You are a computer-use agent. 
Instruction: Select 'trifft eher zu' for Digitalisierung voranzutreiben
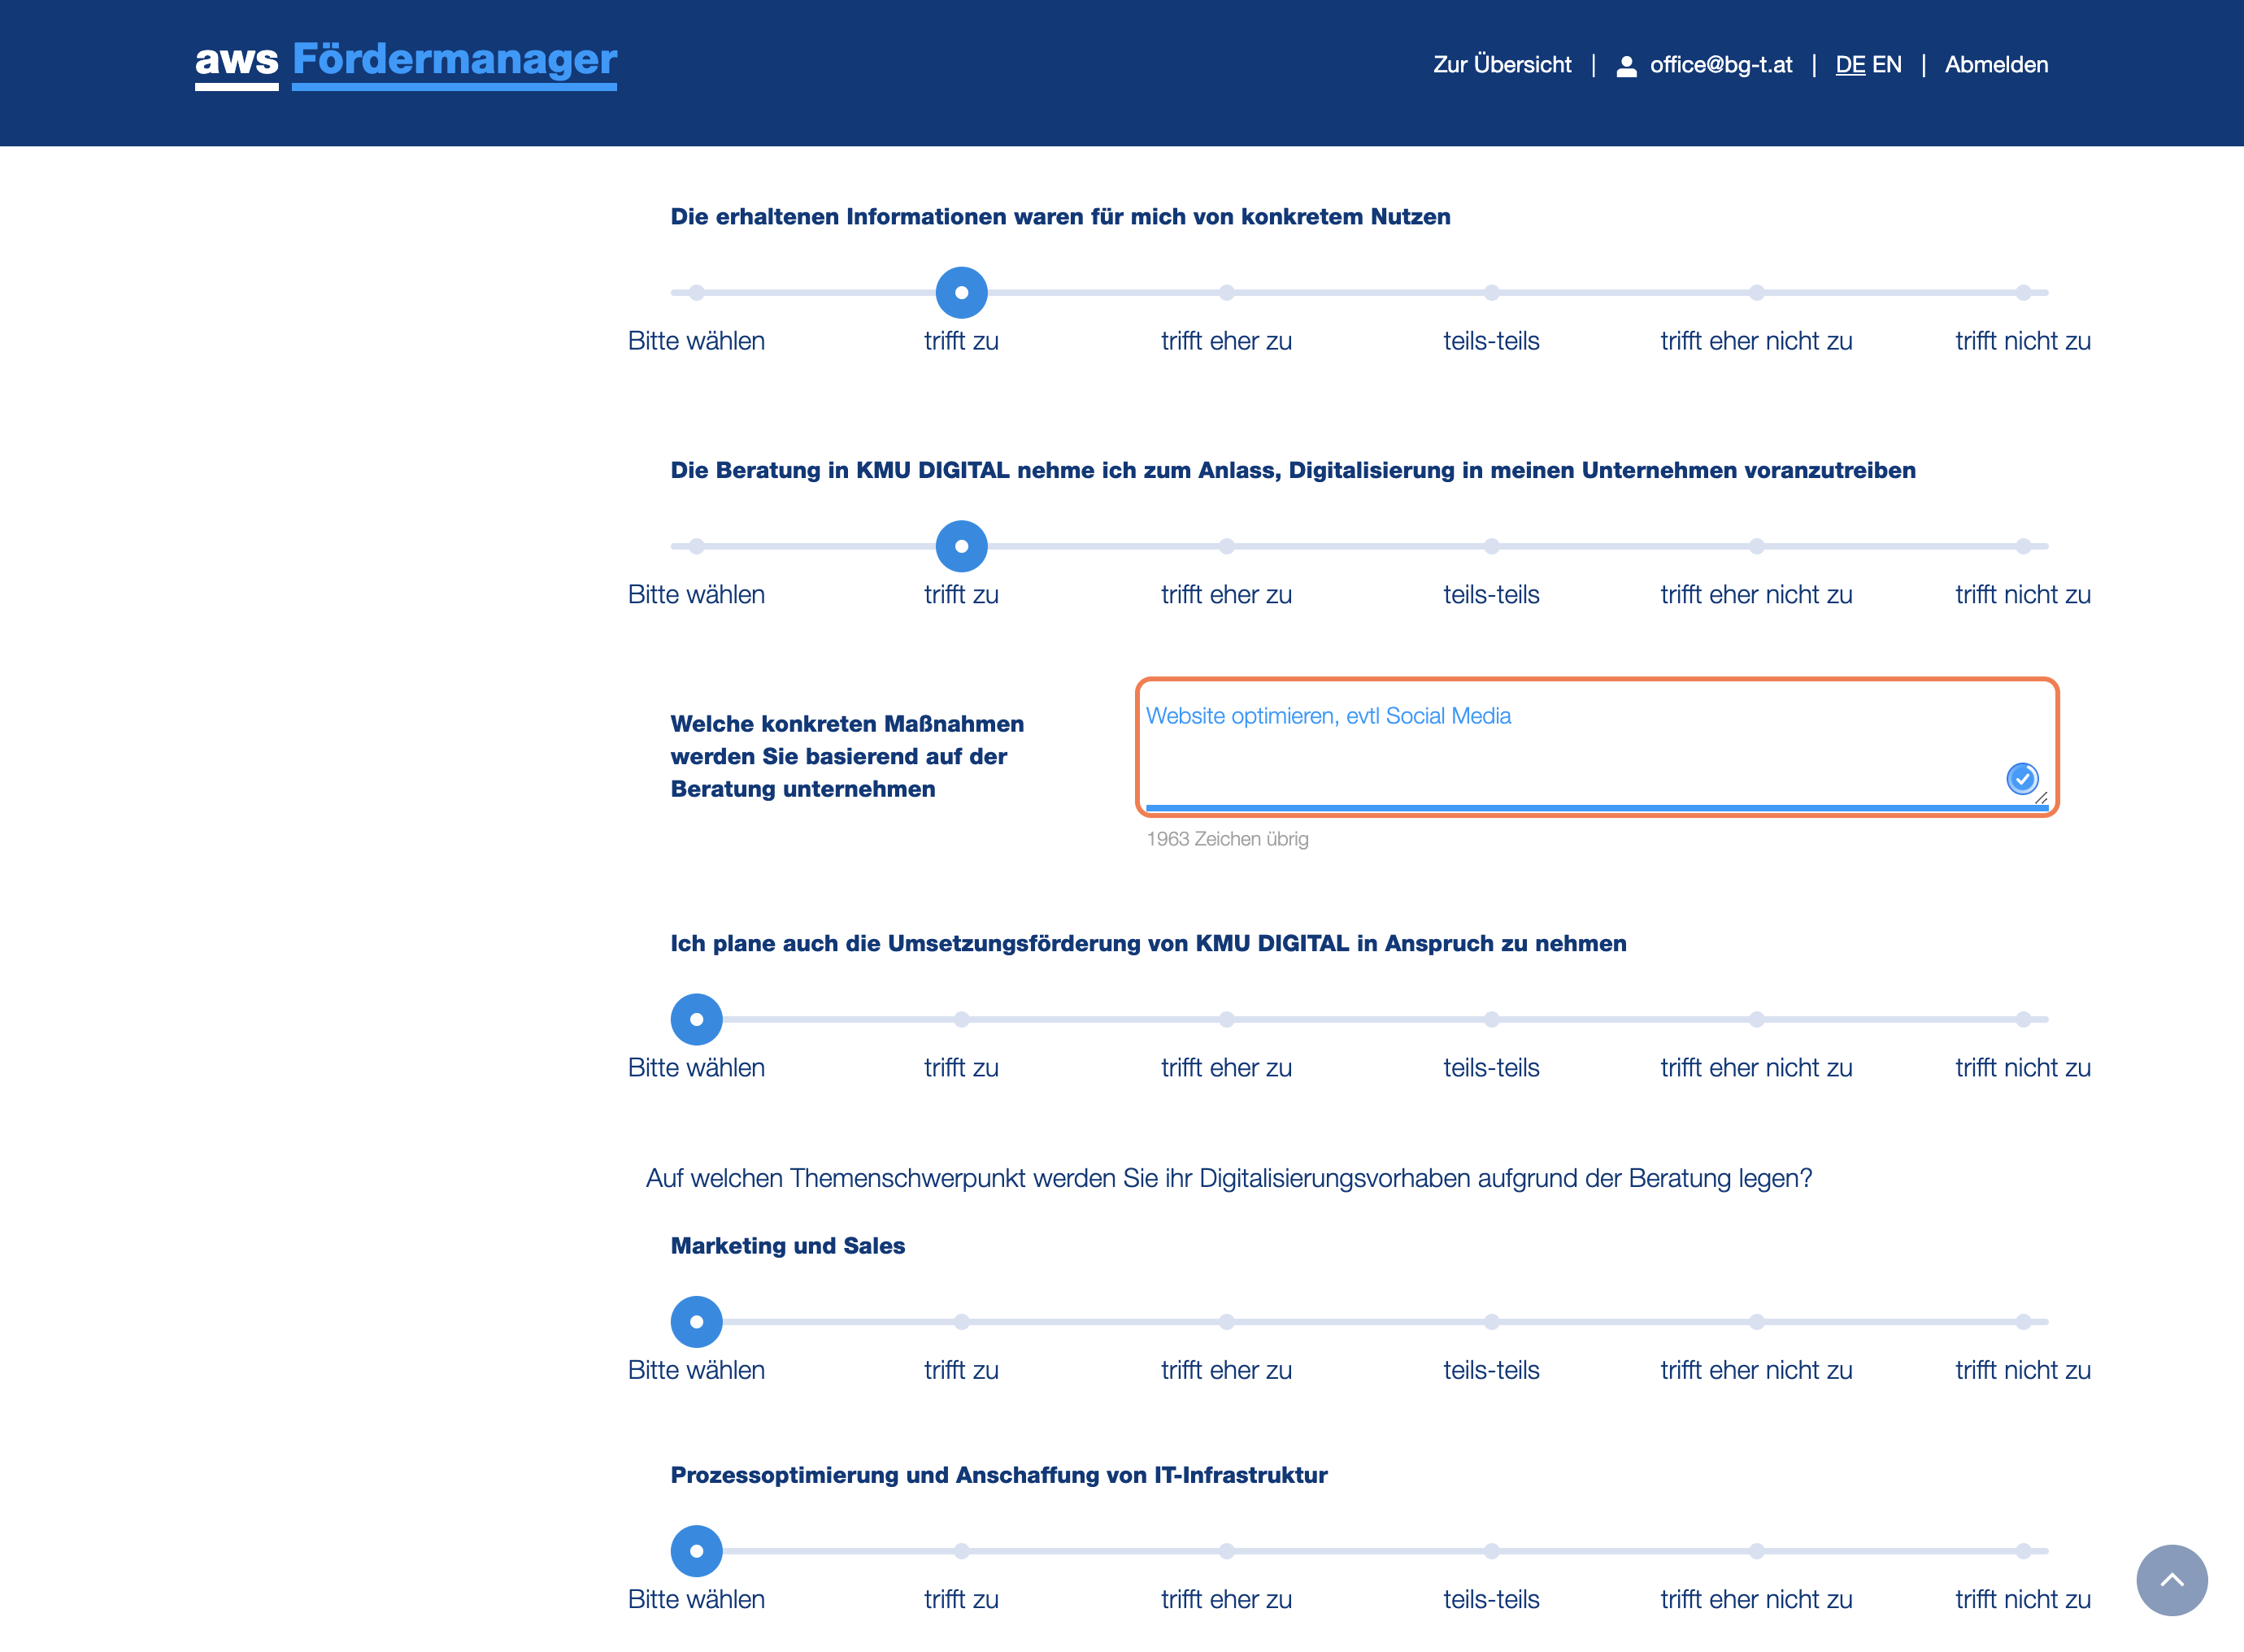(1226, 546)
